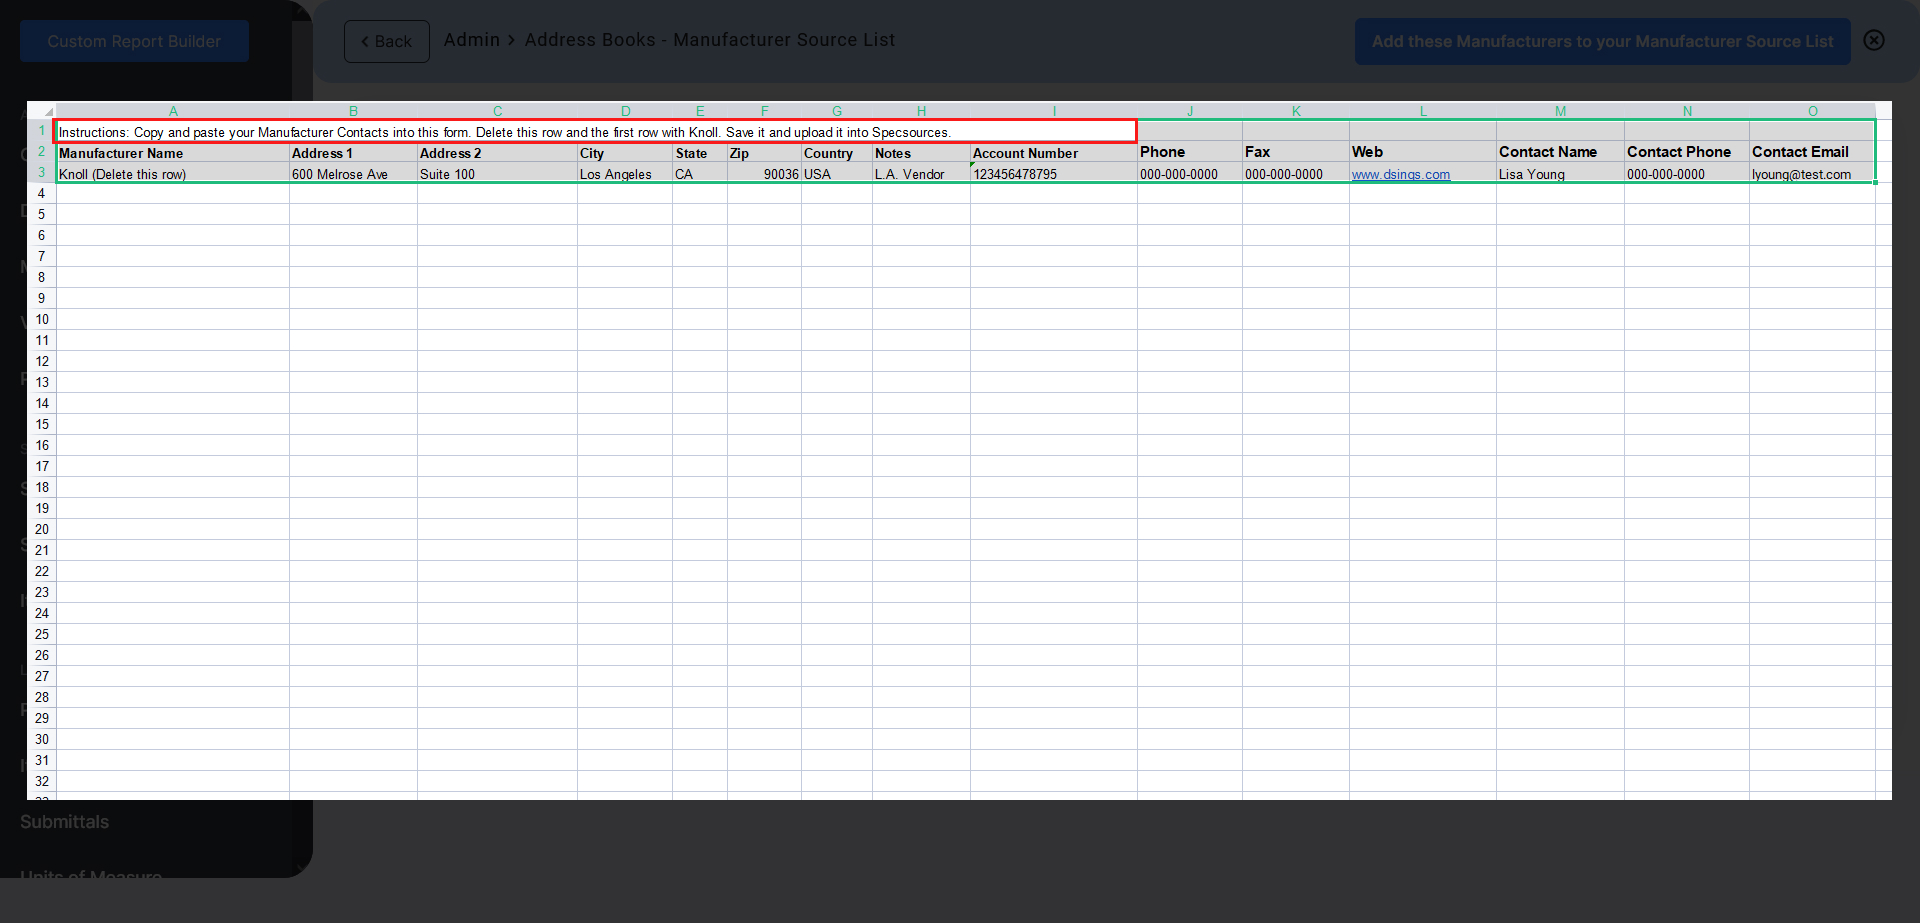Click the Knoll (Delete this row) cell
Screen dimensions: 1920x923
(173, 174)
